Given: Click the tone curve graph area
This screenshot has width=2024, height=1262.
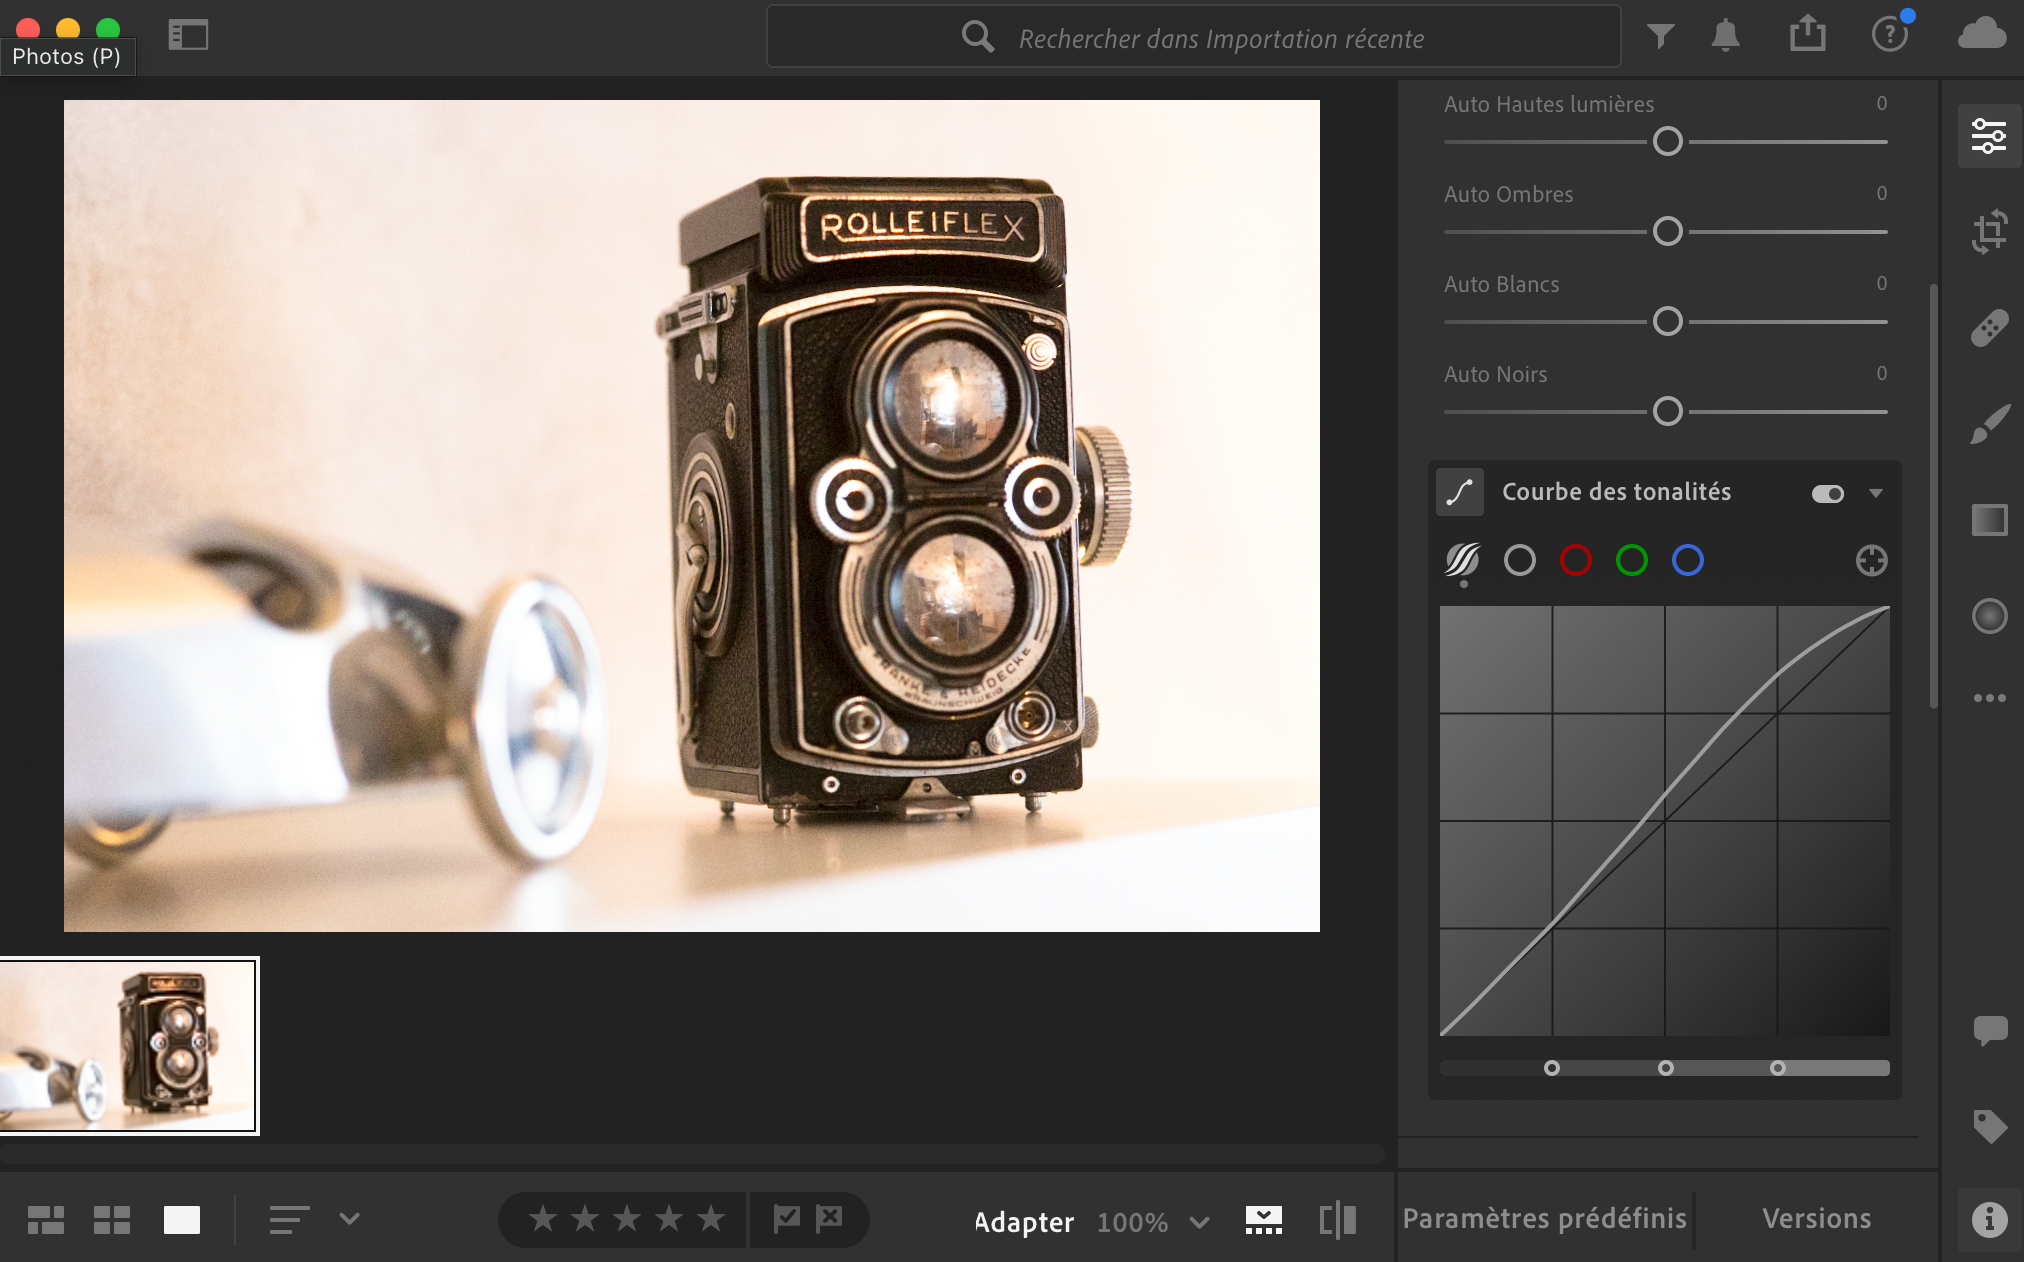Looking at the screenshot, I should click(x=1665, y=821).
